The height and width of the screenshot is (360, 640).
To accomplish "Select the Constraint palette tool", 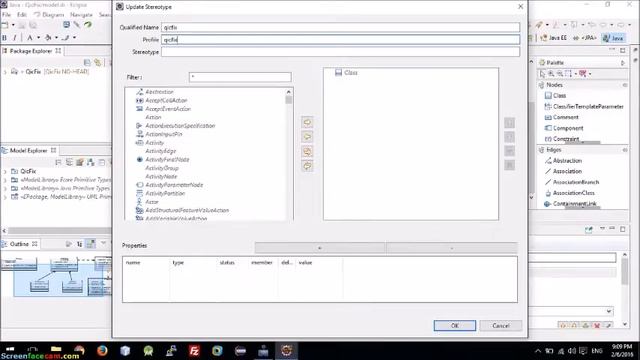I will point(562,139).
